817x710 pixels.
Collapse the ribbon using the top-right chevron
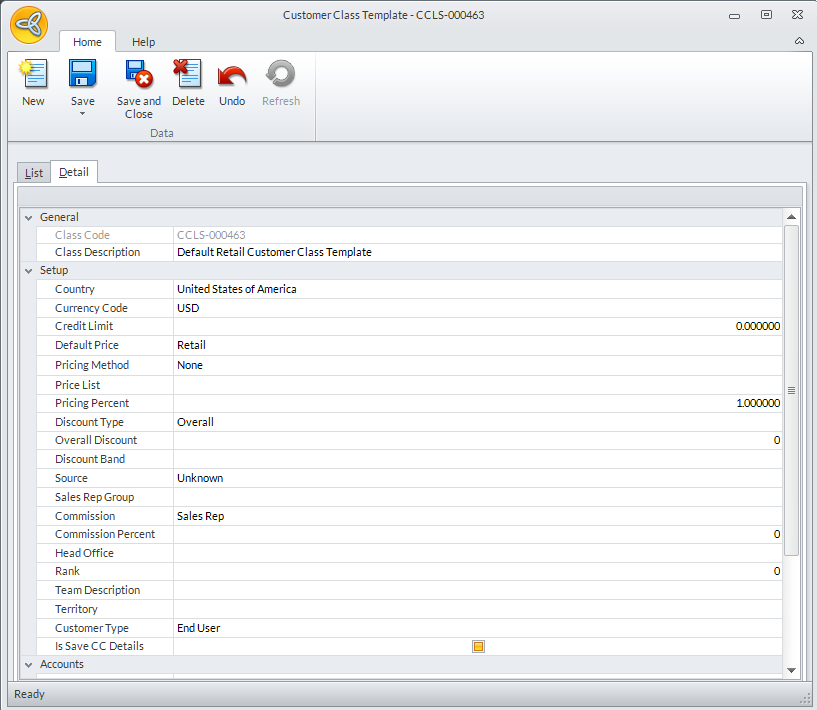(799, 41)
